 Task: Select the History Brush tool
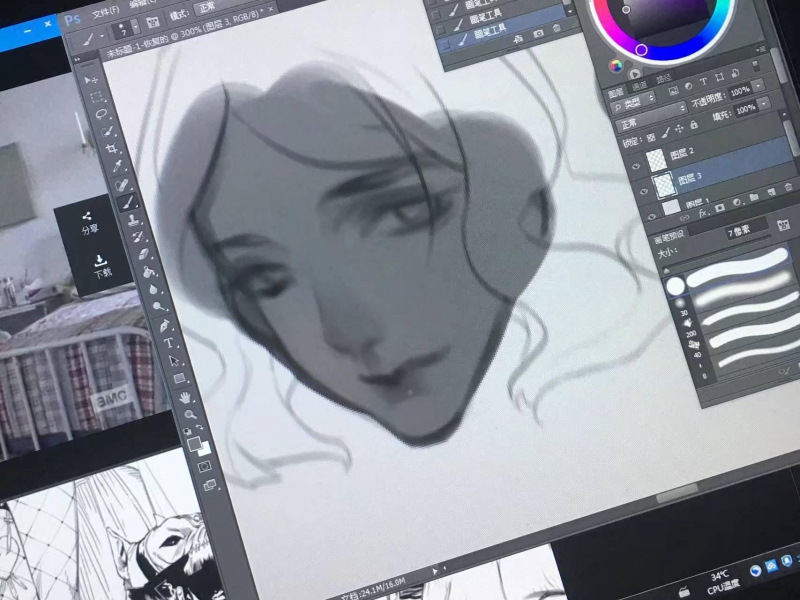(x=138, y=237)
